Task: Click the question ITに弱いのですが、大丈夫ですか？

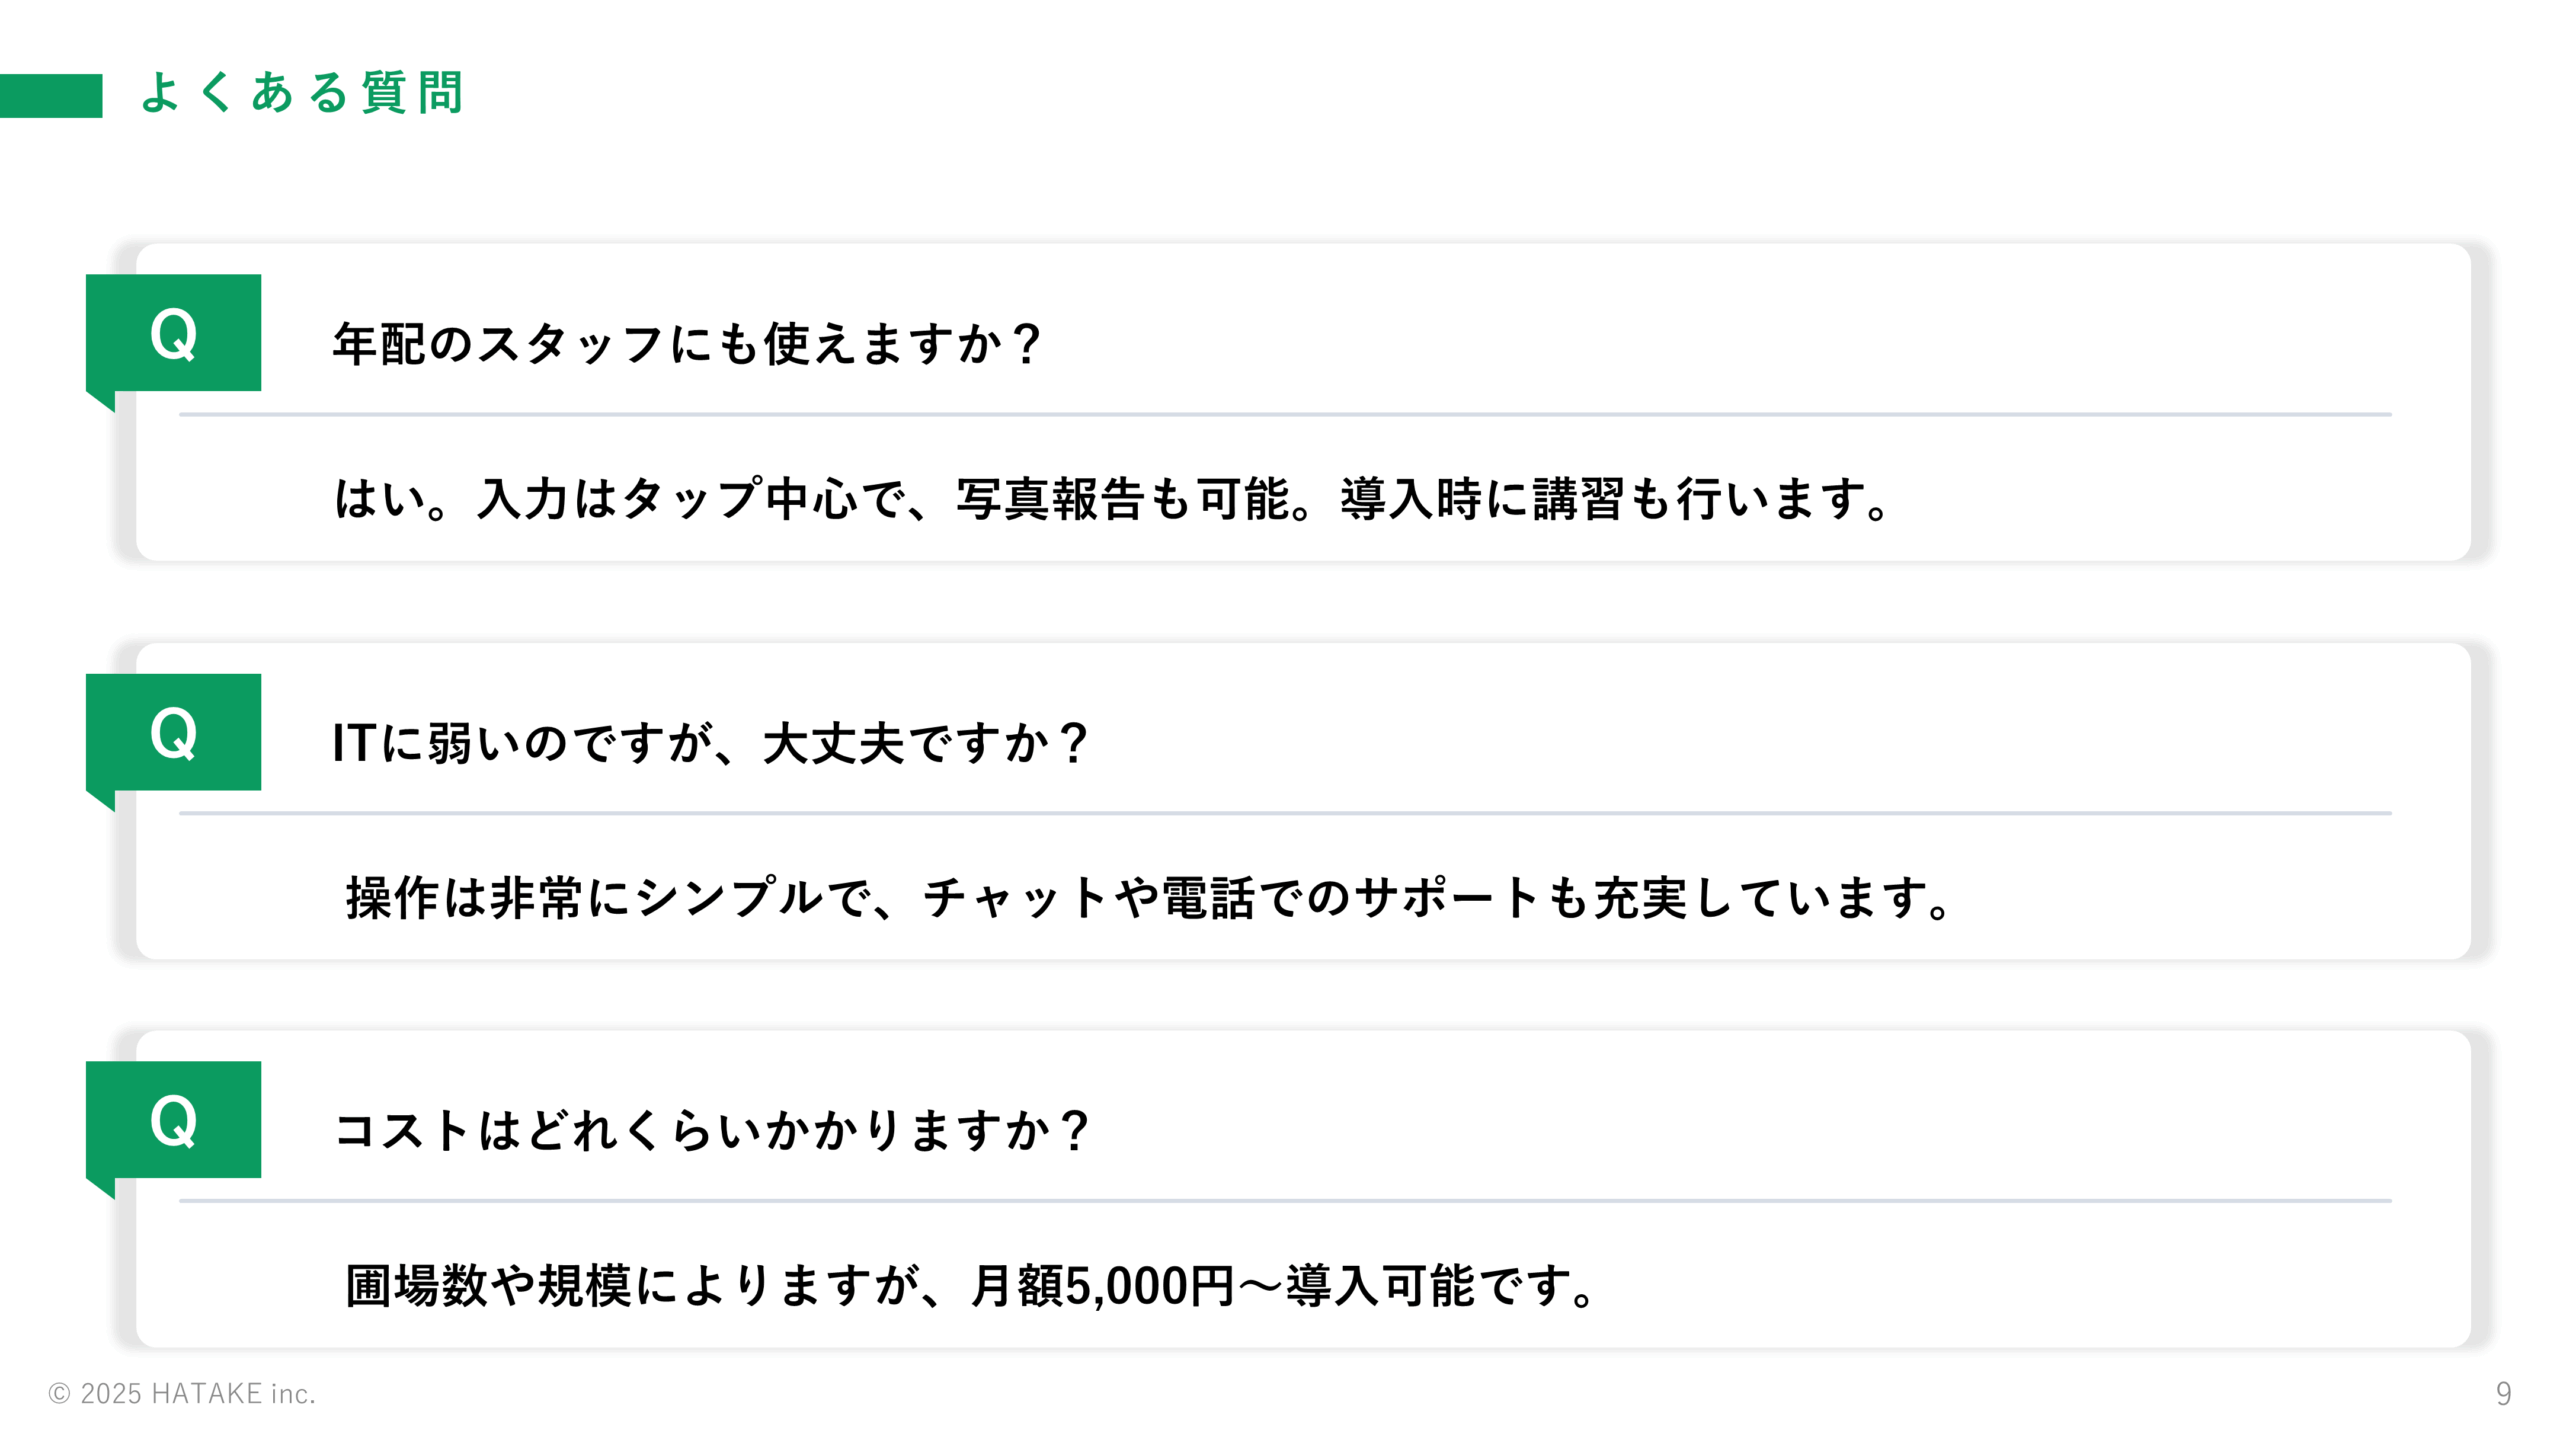Action: (711, 743)
